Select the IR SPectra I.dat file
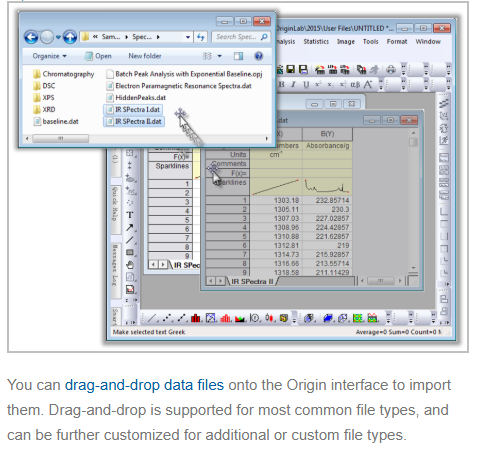480x470 pixels. coord(133,110)
